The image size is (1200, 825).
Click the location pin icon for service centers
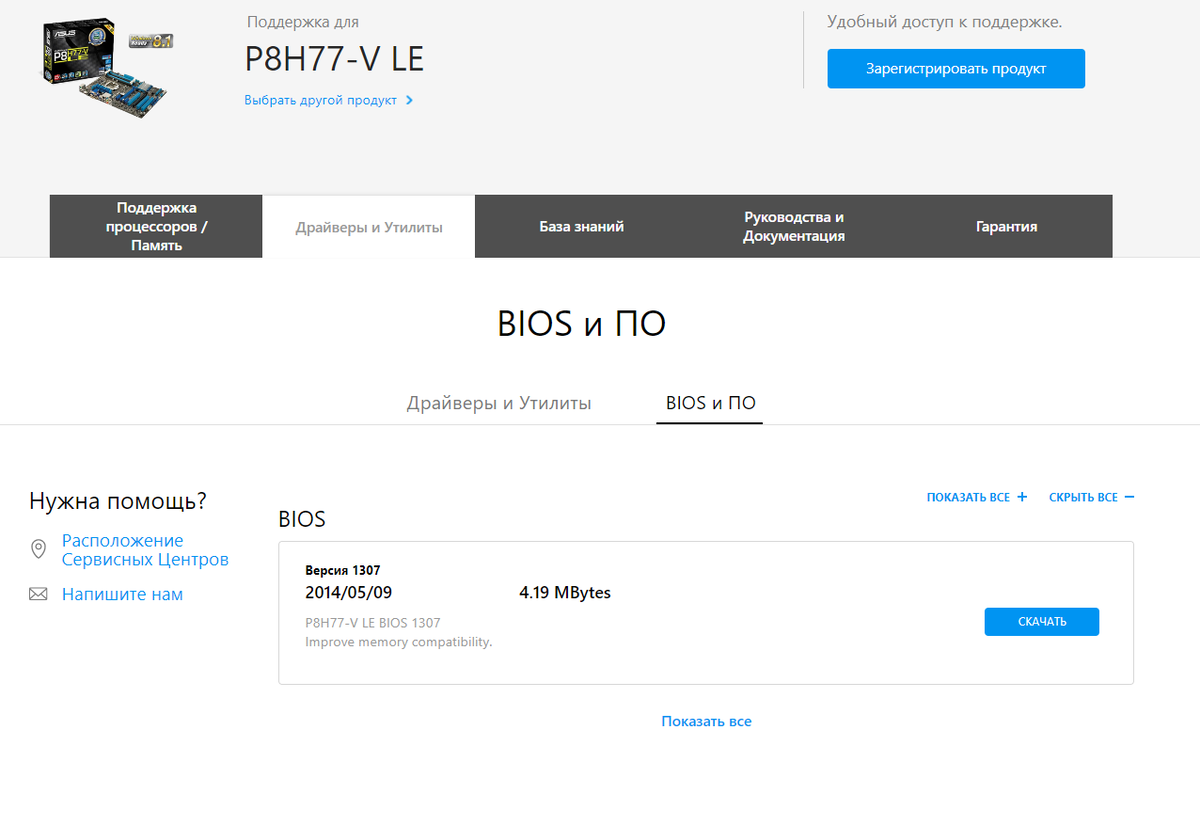click(38, 549)
